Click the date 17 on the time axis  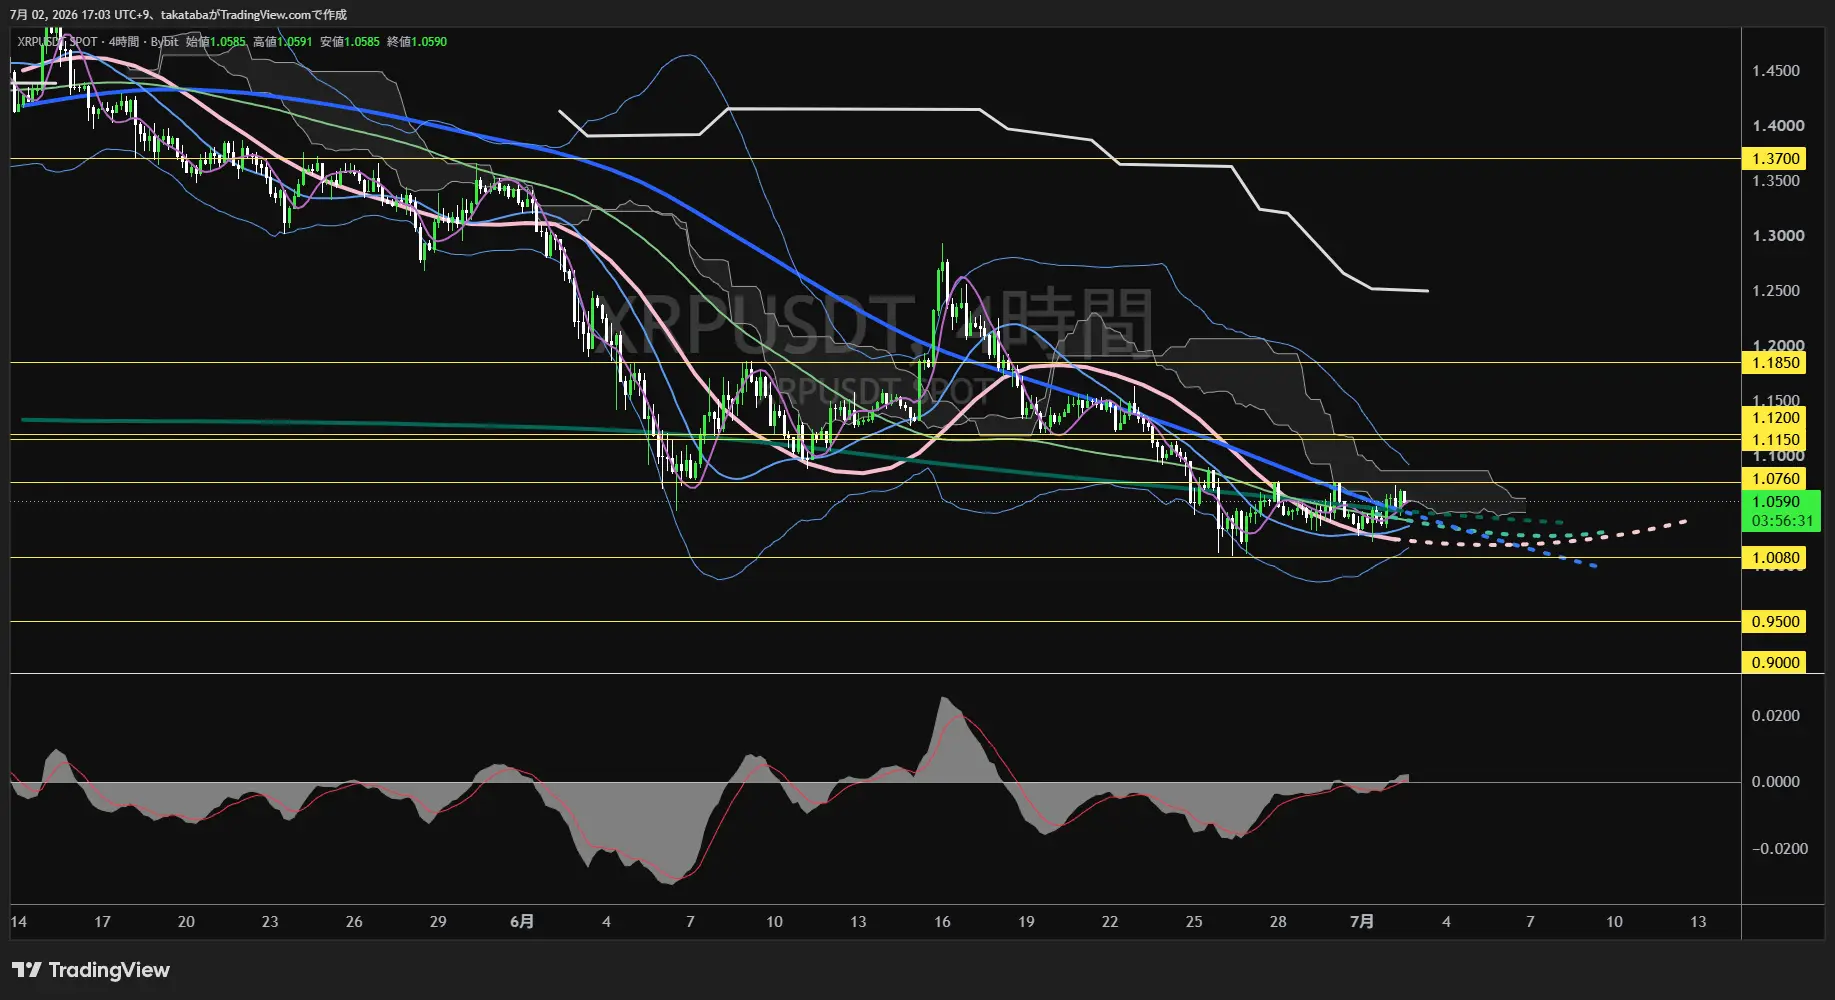click(102, 922)
